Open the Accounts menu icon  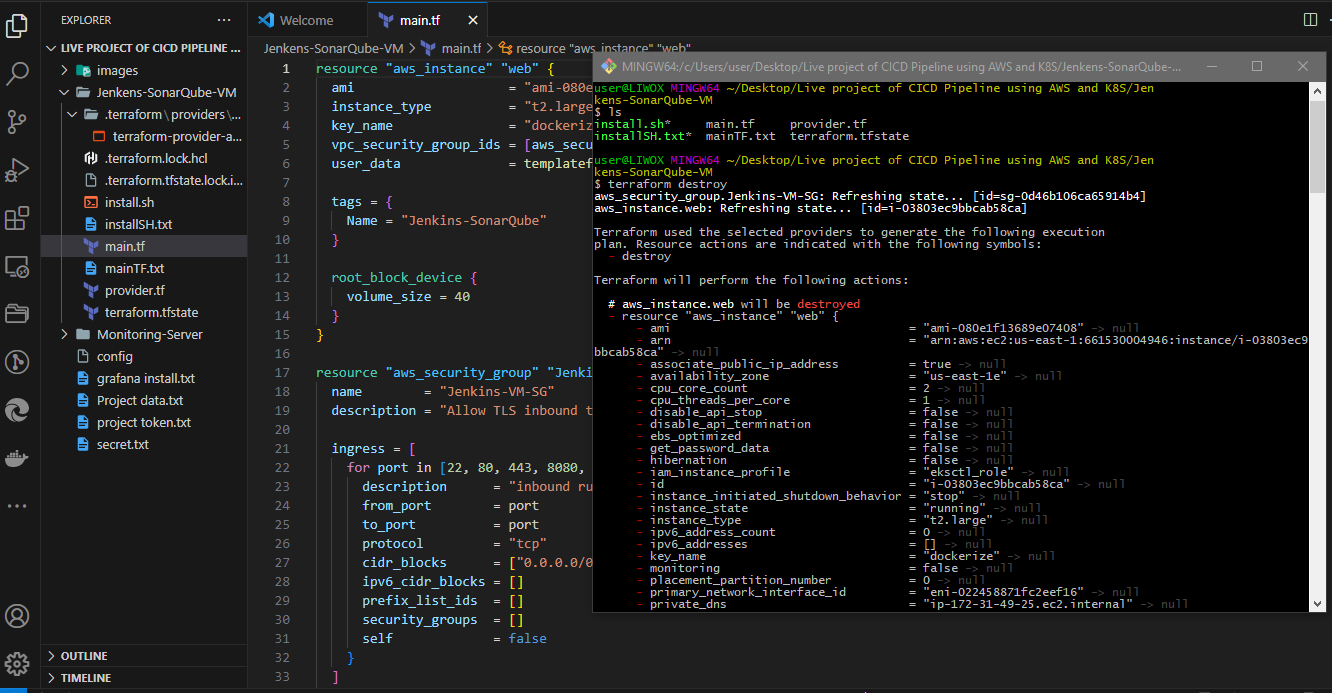(x=17, y=615)
